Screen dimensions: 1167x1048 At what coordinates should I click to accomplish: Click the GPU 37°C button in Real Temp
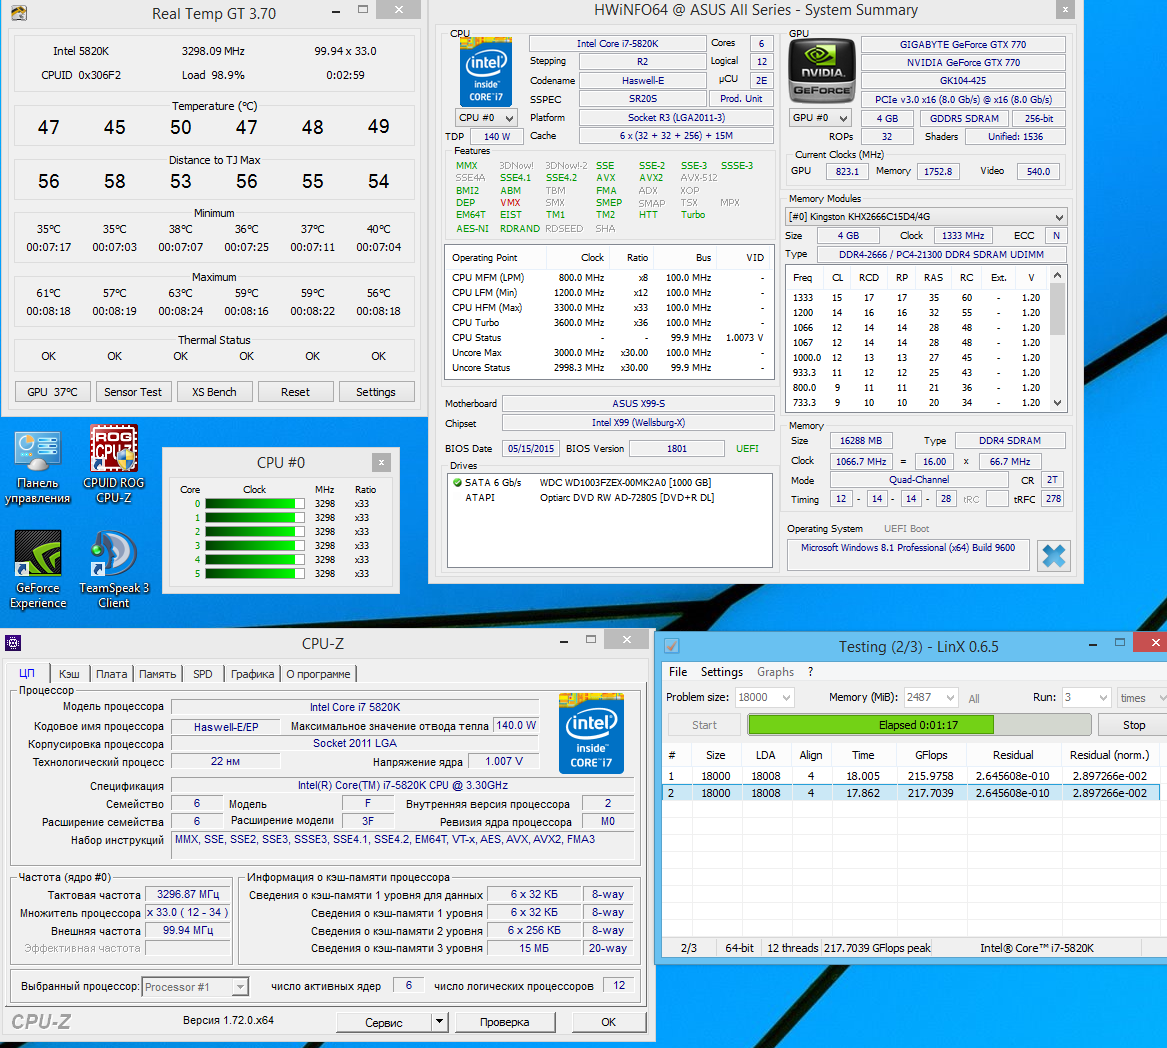(x=52, y=392)
